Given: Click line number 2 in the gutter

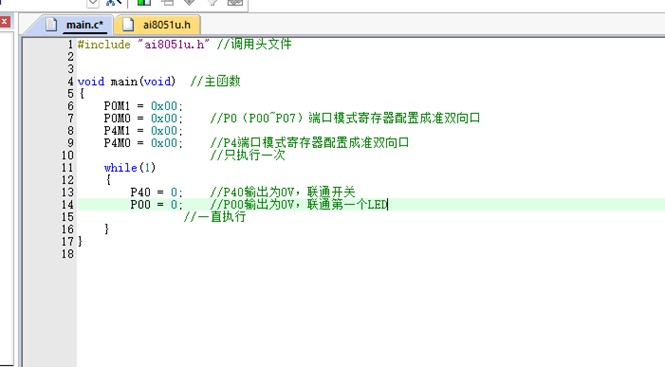Looking at the screenshot, I should (x=70, y=56).
